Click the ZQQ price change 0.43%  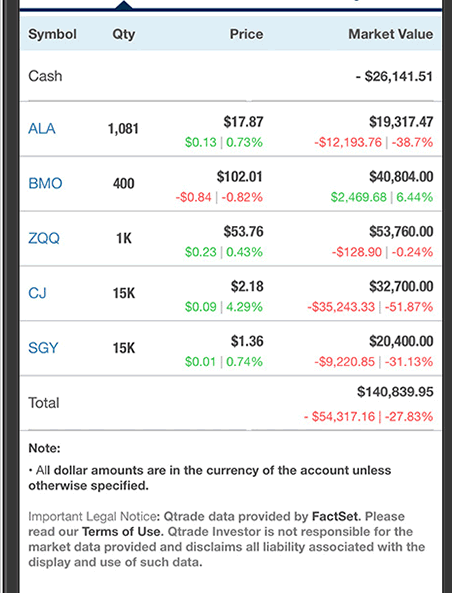tap(244, 252)
